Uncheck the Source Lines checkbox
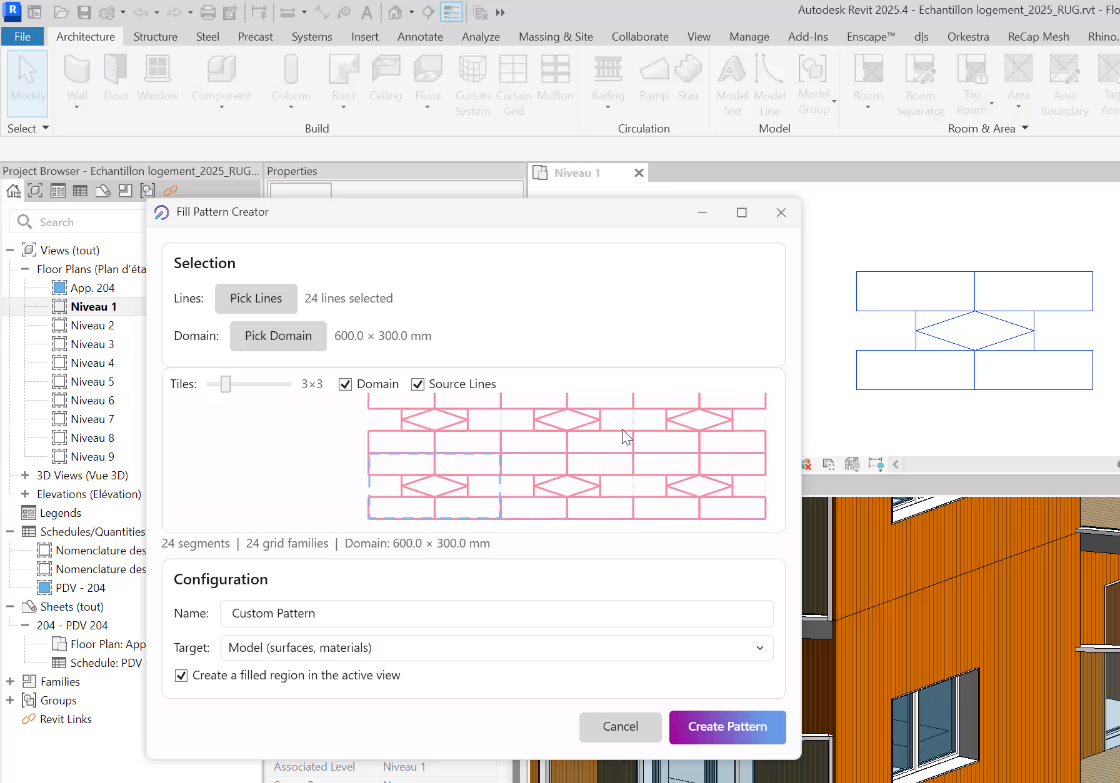The image size is (1120, 783). [418, 384]
